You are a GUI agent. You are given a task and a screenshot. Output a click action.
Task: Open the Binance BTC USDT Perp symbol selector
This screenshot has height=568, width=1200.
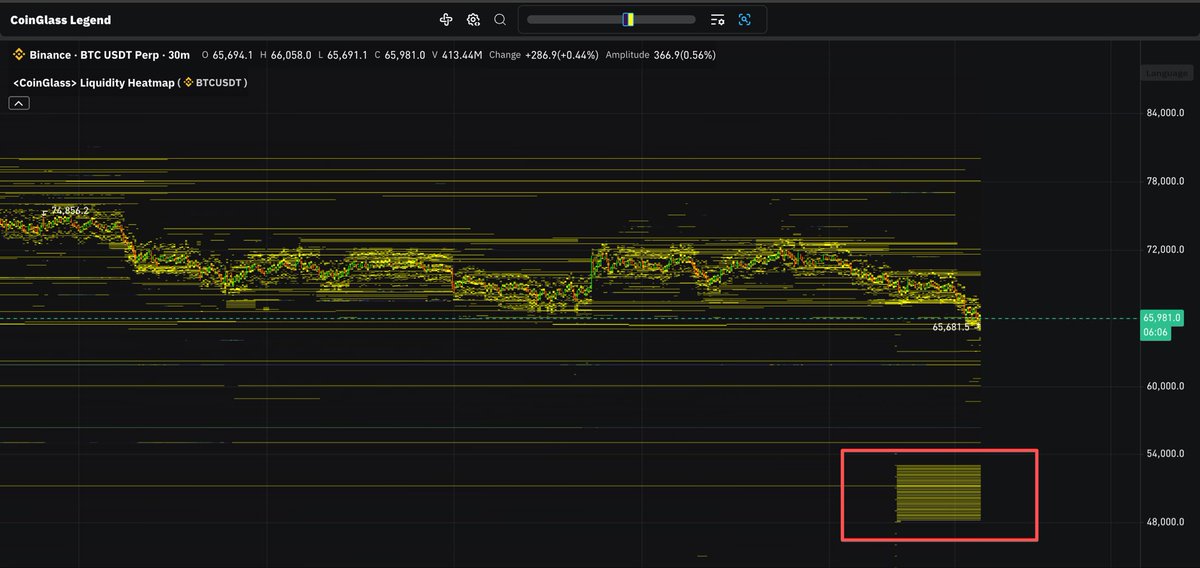click(x=109, y=55)
